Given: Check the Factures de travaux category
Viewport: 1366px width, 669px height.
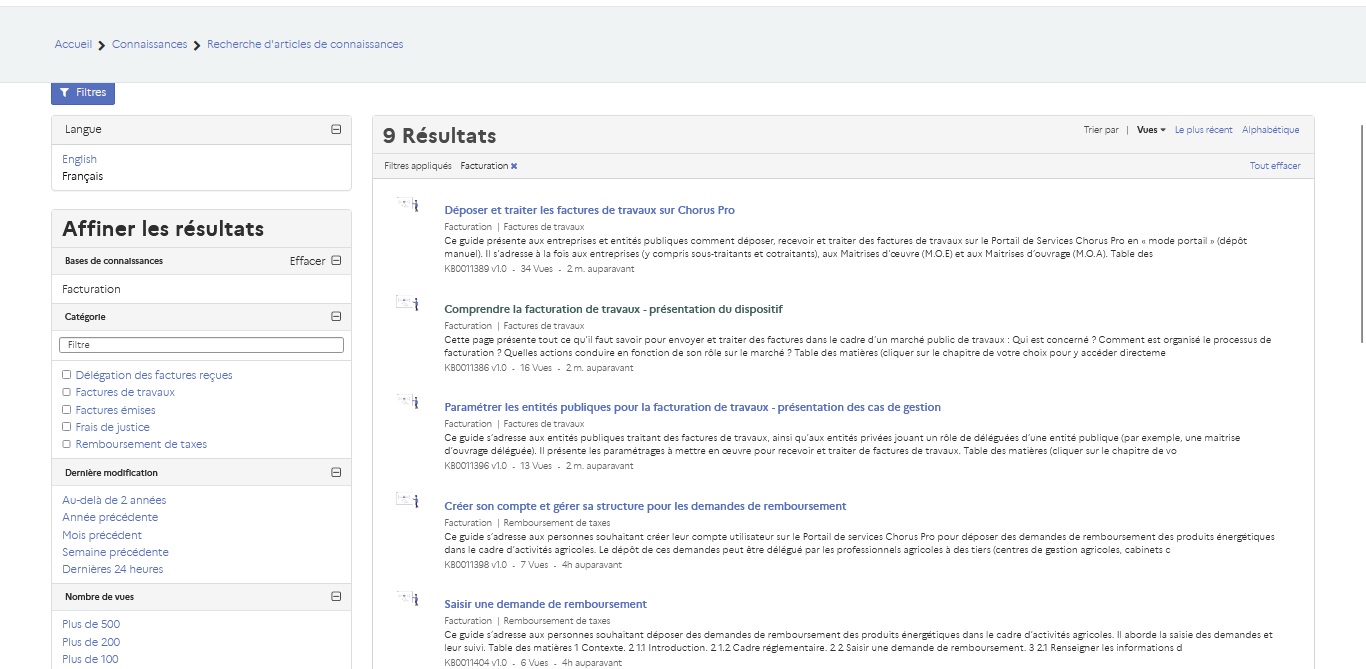Looking at the screenshot, I should 67,393.
